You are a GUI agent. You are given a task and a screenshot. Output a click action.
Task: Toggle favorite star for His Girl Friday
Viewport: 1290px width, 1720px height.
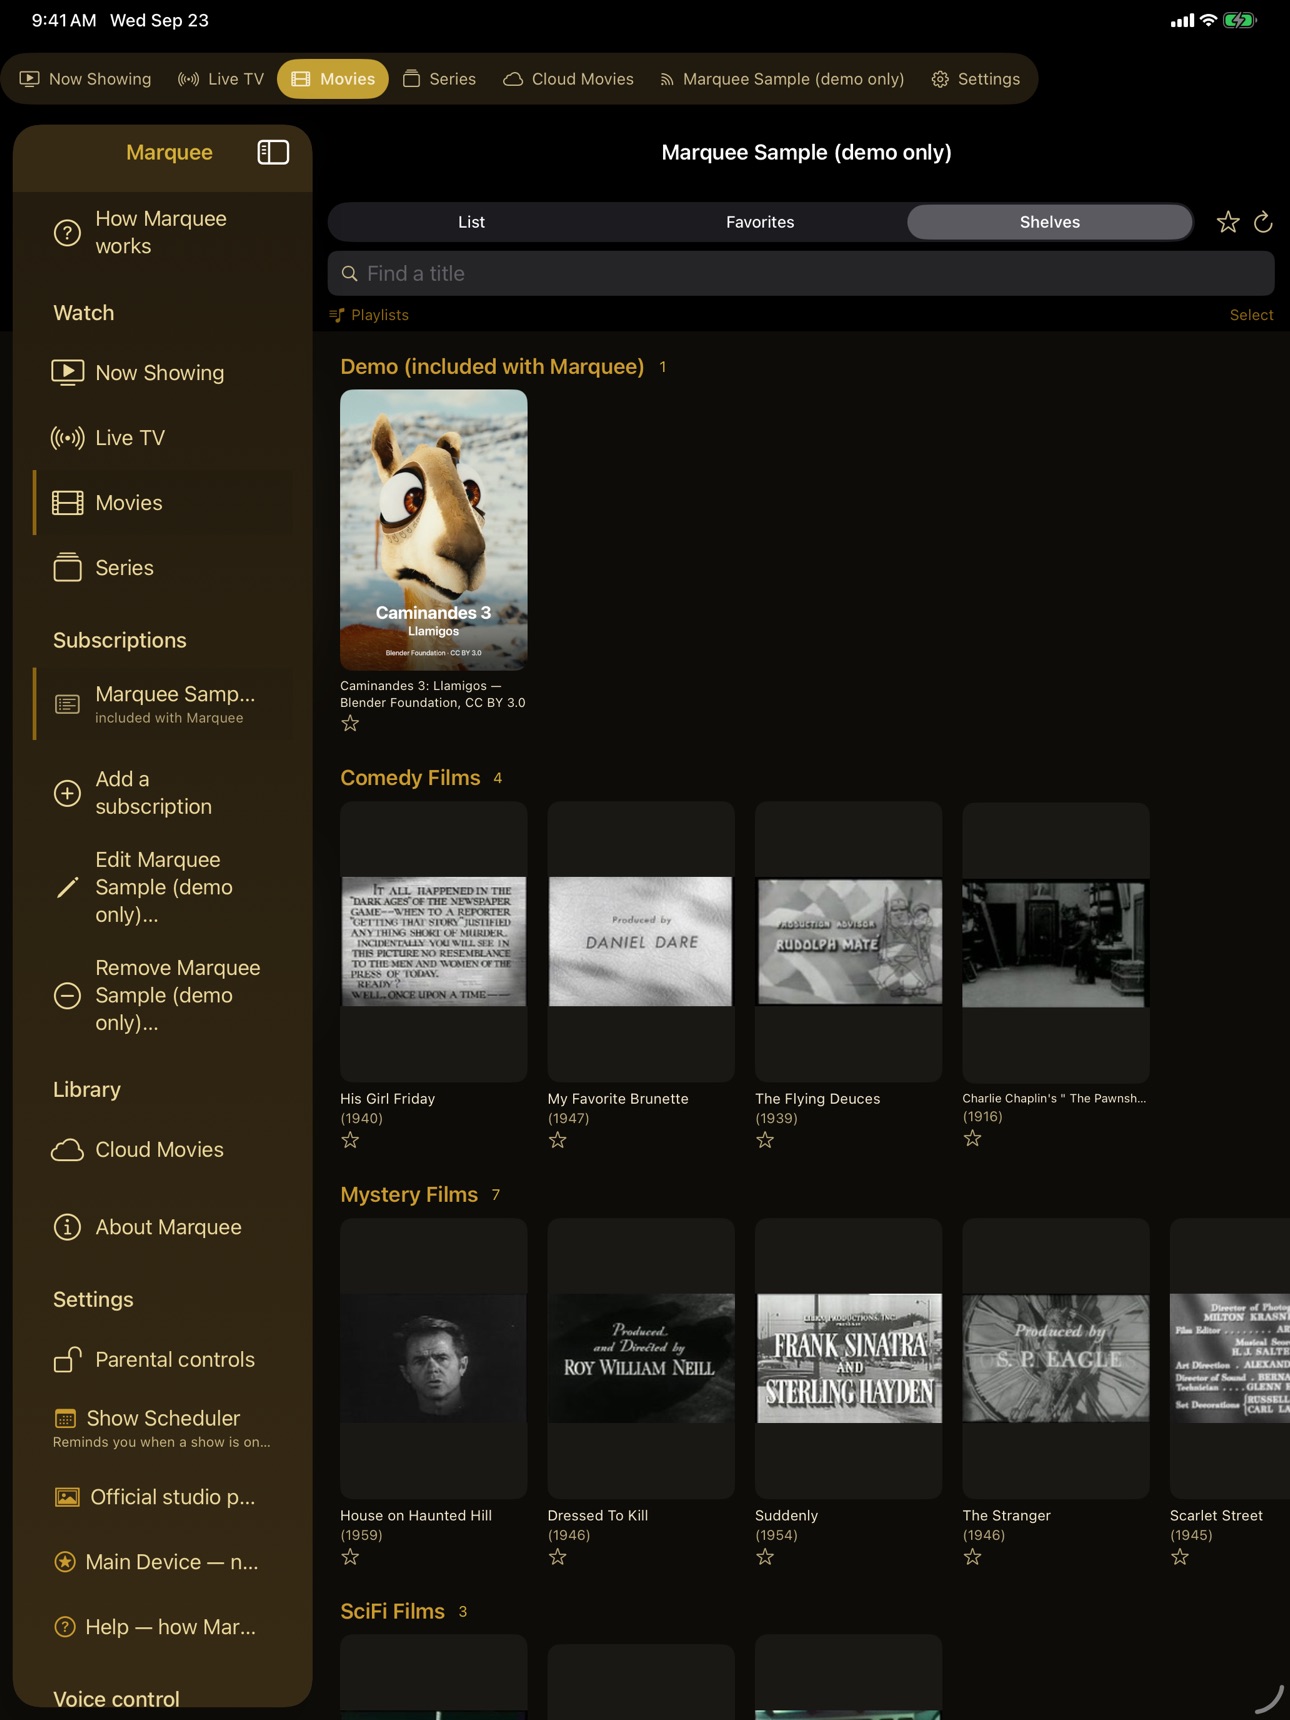(350, 1140)
